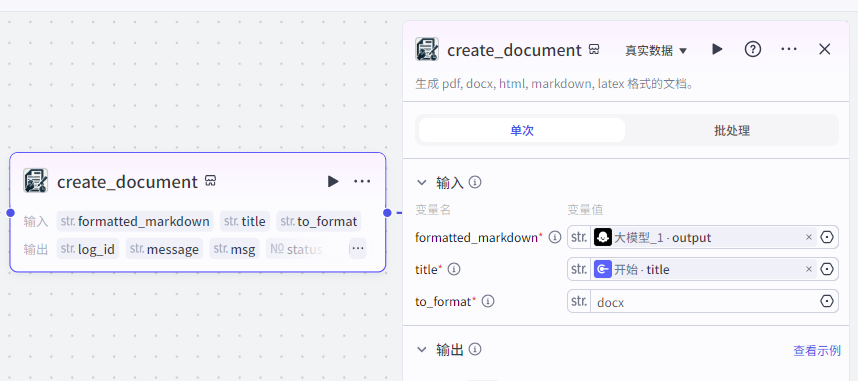Image resolution: width=858 pixels, height=381 pixels.
Task: Click the create_document title in the panel
Action: point(514,50)
